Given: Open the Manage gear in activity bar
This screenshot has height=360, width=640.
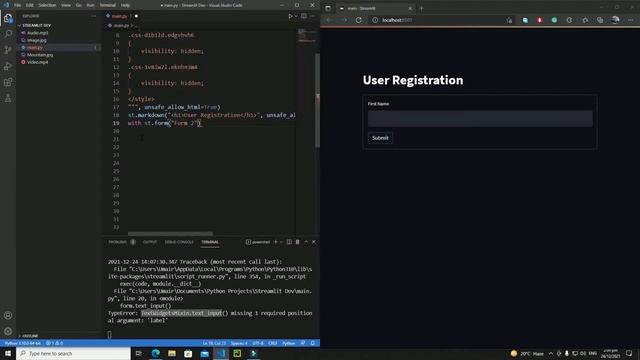Looking at the screenshot, I should 8,331.
